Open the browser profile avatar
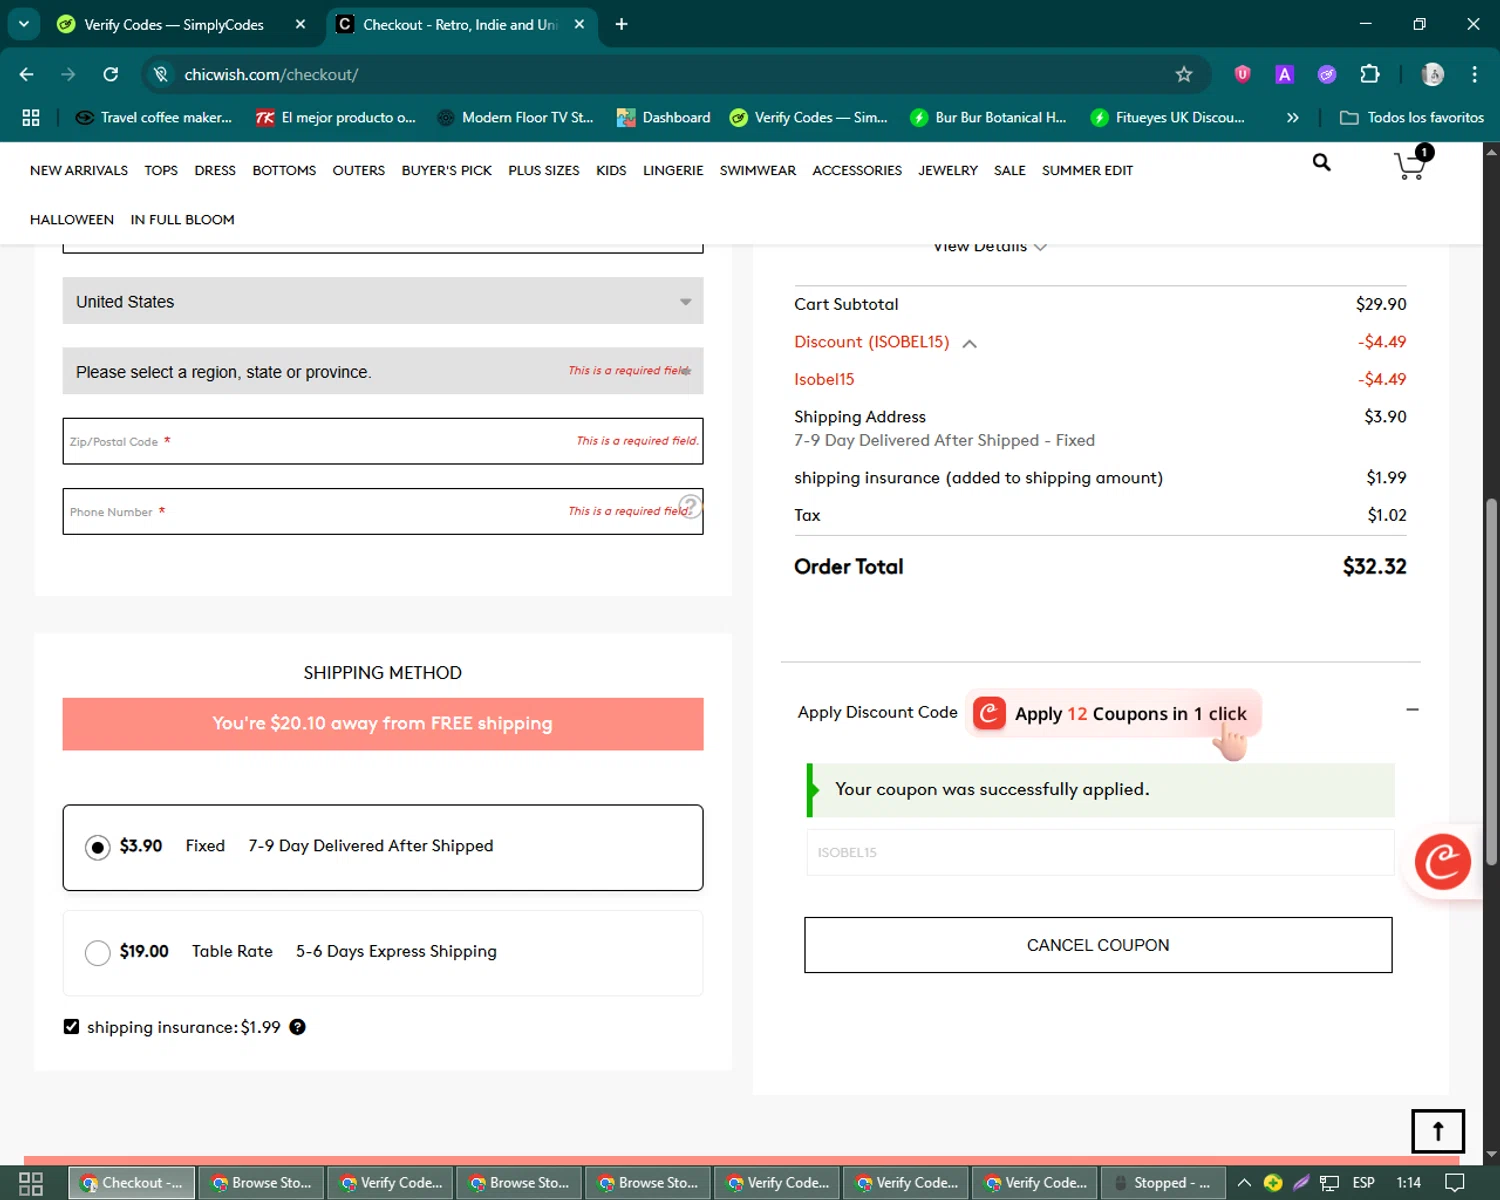 coord(1432,74)
